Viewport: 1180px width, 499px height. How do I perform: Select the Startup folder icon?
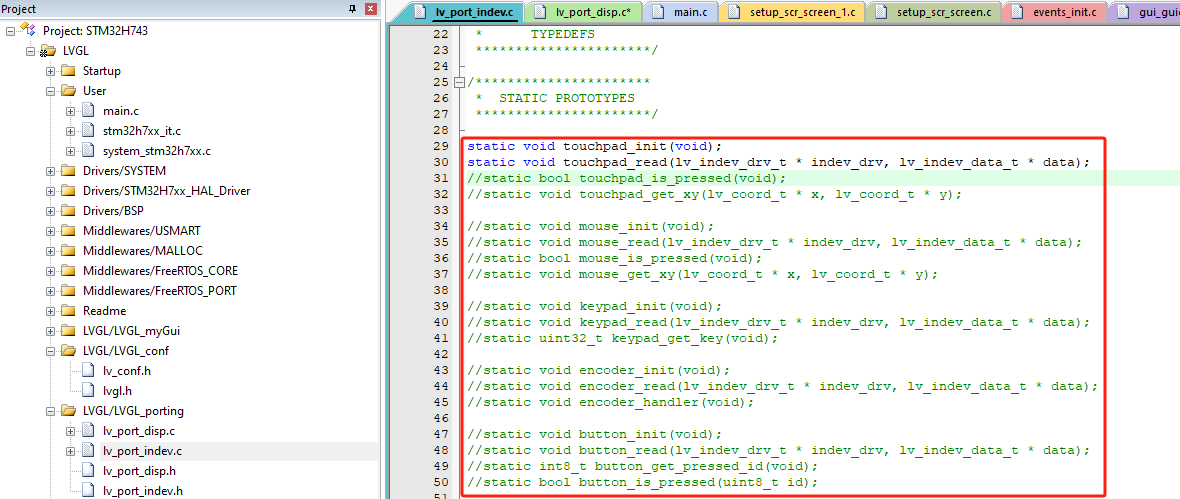click(x=68, y=71)
